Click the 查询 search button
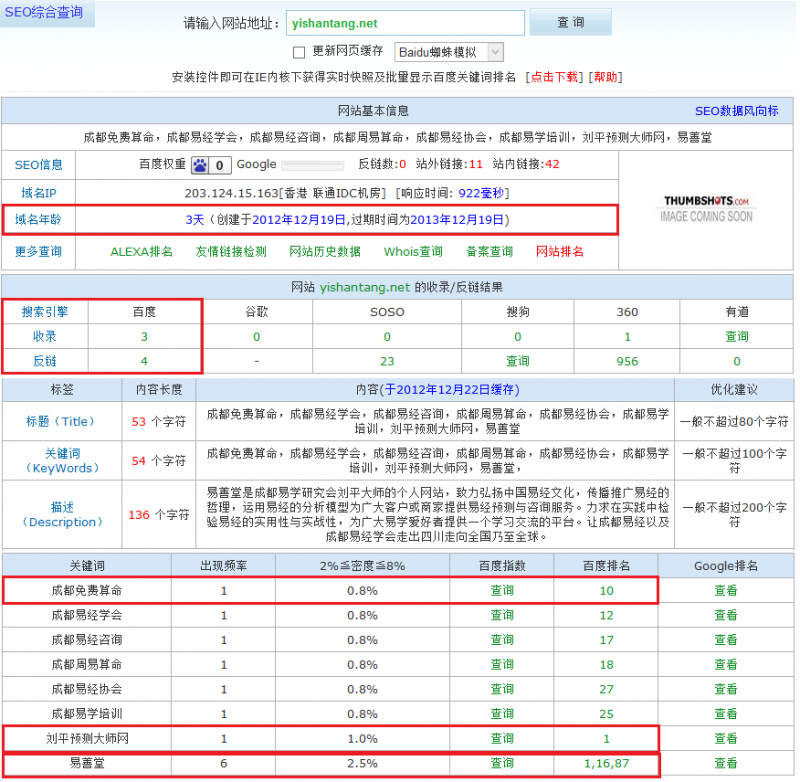 pyautogui.click(x=570, y=22)
